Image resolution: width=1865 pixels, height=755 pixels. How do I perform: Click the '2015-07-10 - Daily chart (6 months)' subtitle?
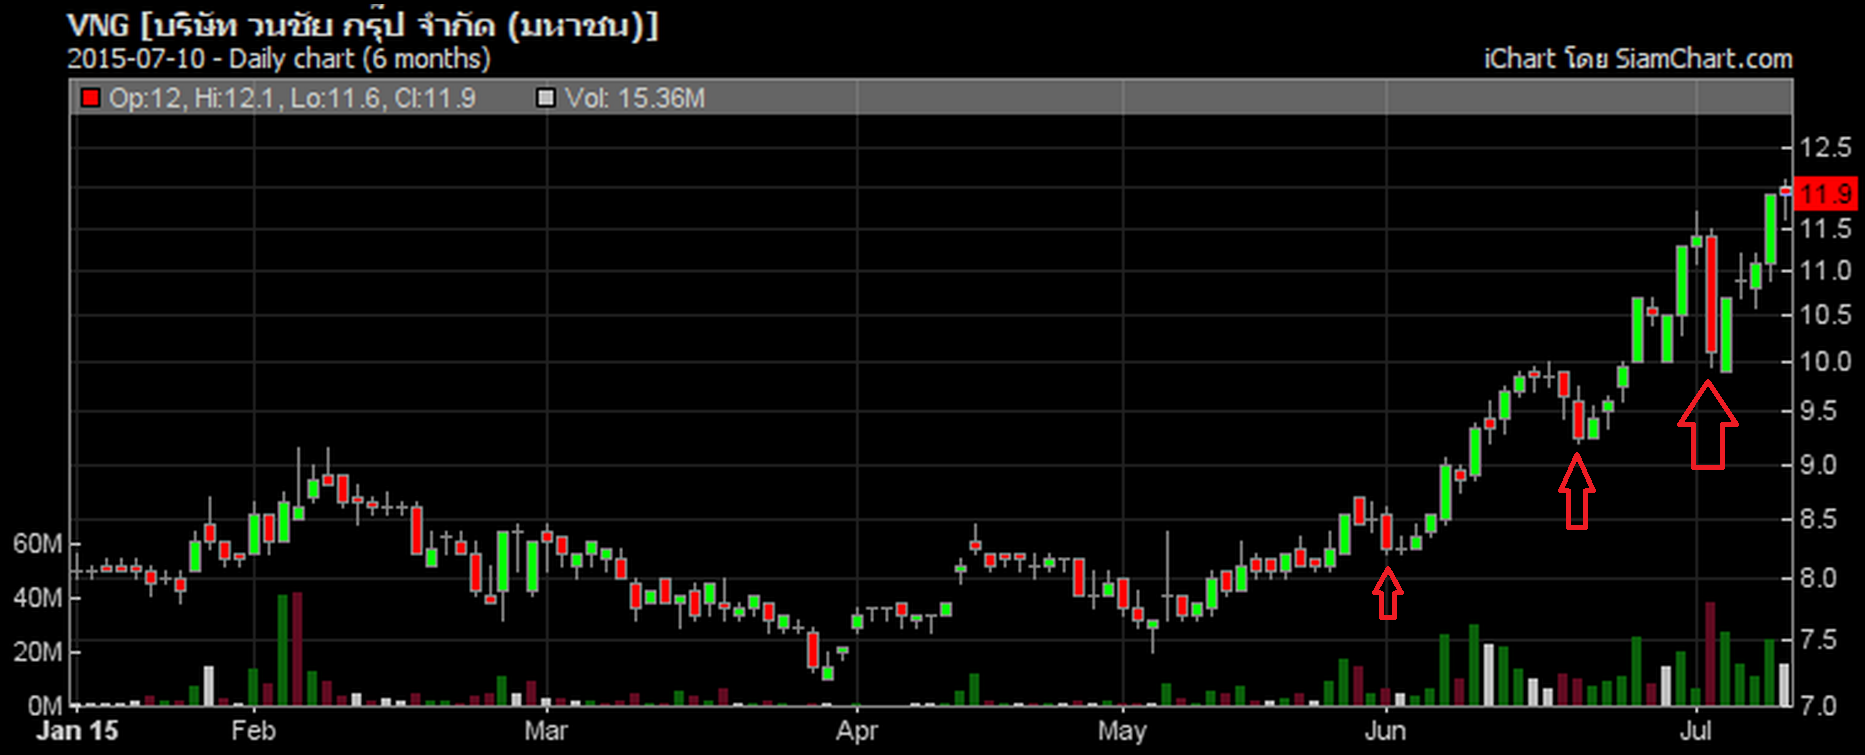click(x=279, y=59)
